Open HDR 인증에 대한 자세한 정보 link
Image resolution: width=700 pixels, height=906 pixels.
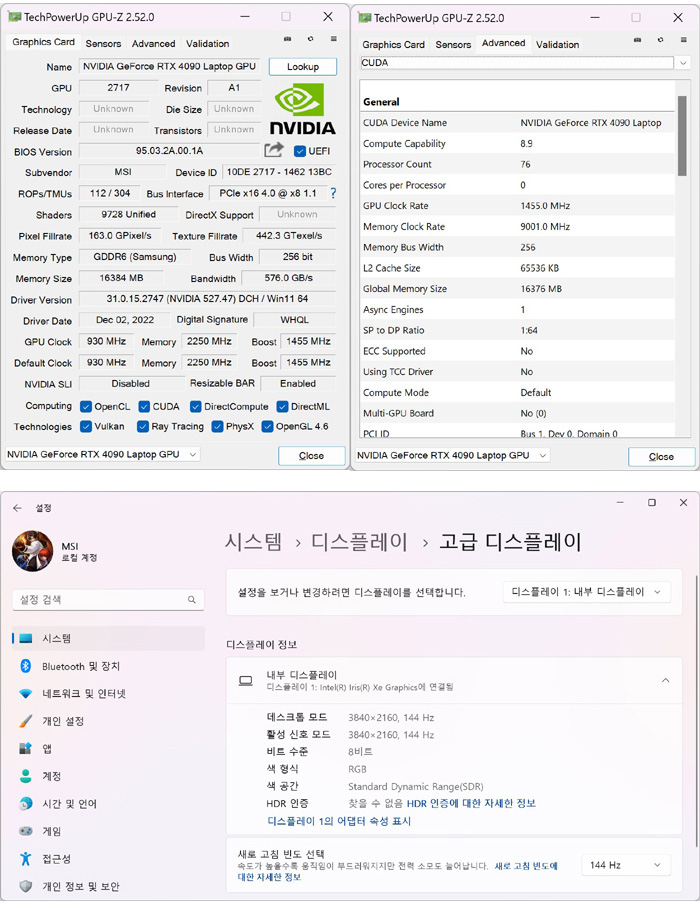coord(471,803)
